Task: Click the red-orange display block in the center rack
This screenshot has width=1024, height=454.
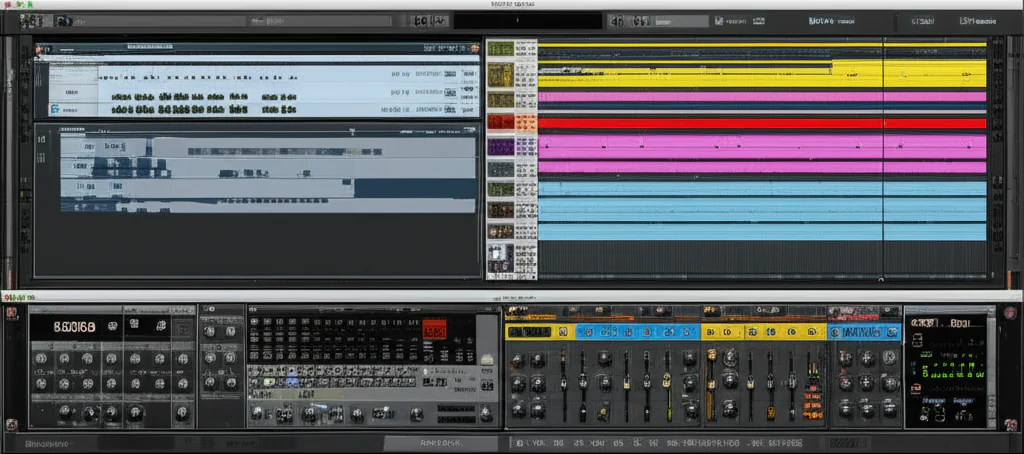Action: click(434, 329)
